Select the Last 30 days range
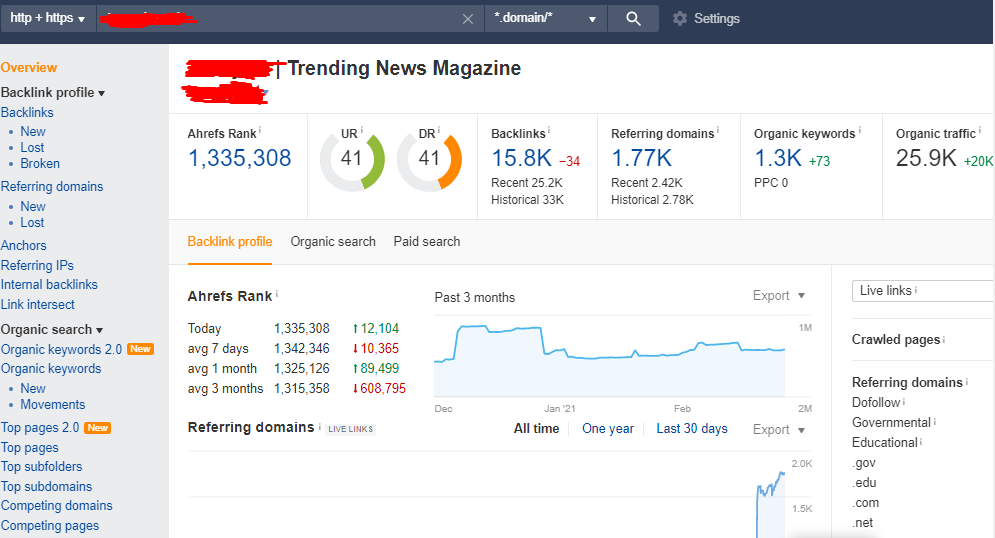Viewport: 995px width, 538px height. 692,428
